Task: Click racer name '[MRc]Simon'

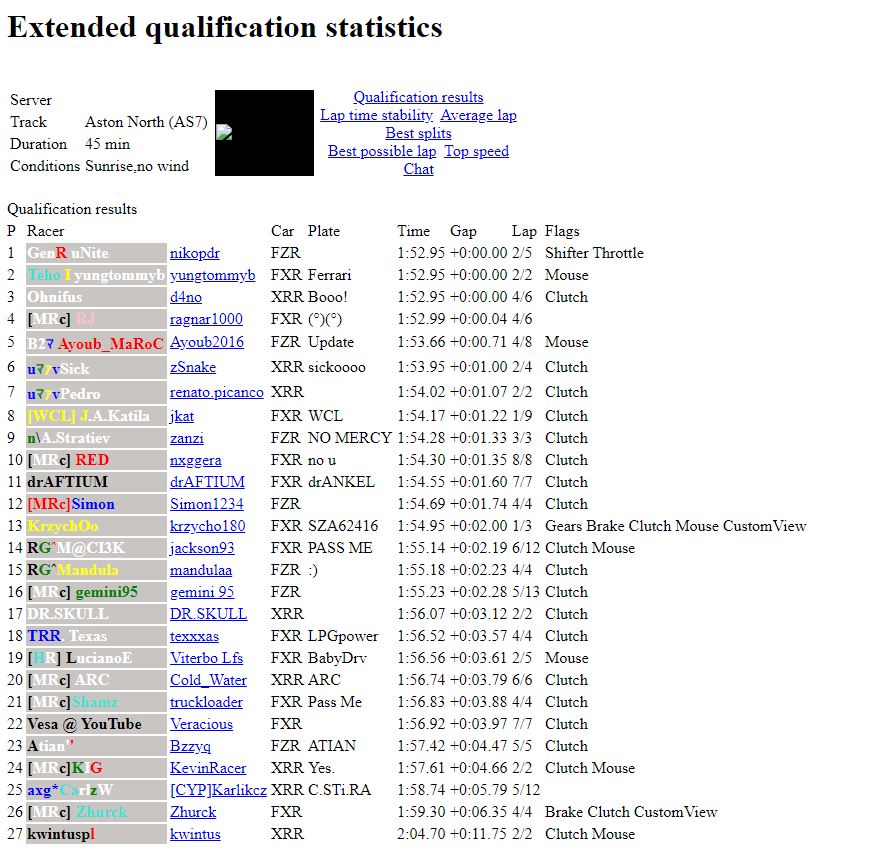Action: click(x=71, y=504)
